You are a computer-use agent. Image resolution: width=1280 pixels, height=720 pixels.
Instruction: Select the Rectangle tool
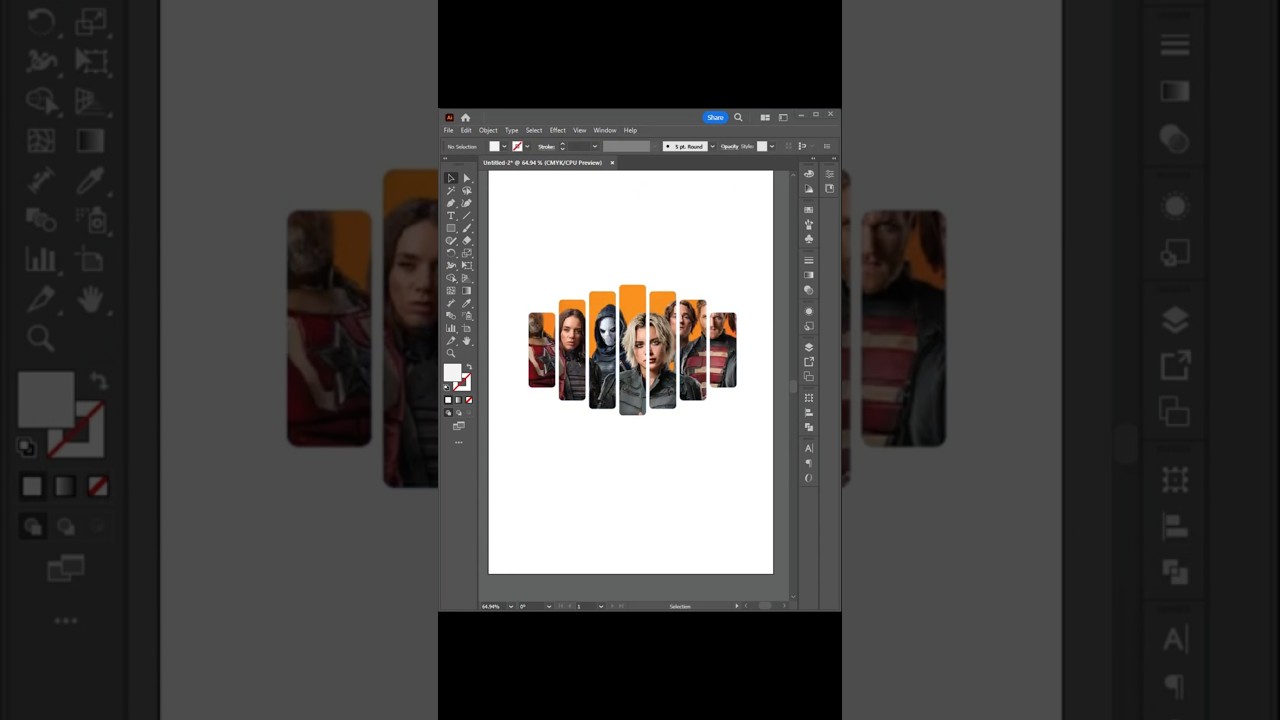tap(451, 228)
